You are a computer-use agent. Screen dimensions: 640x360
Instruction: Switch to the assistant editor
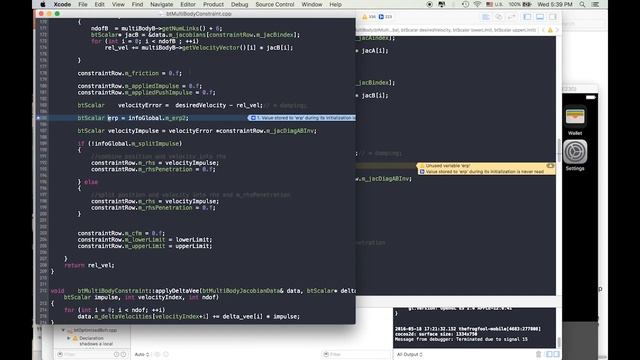[499, 17]
